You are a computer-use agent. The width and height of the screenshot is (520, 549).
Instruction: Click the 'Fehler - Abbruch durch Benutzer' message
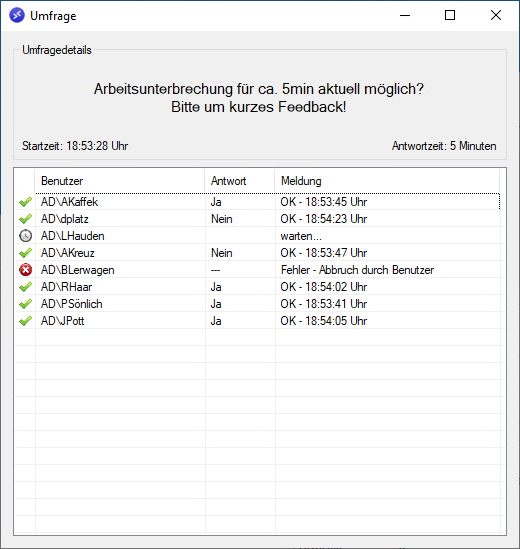click(x=357, y=270)
